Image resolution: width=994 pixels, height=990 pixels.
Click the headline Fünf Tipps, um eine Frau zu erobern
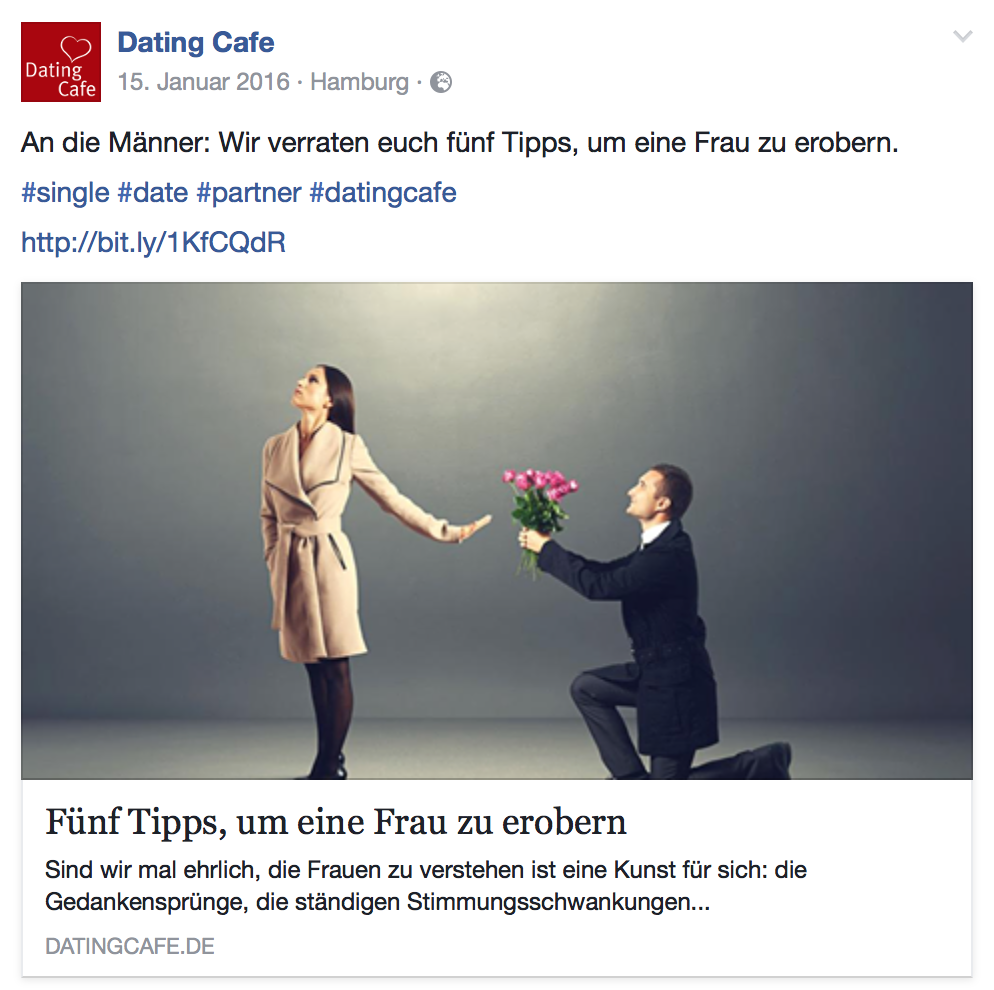tap(336, 822)
